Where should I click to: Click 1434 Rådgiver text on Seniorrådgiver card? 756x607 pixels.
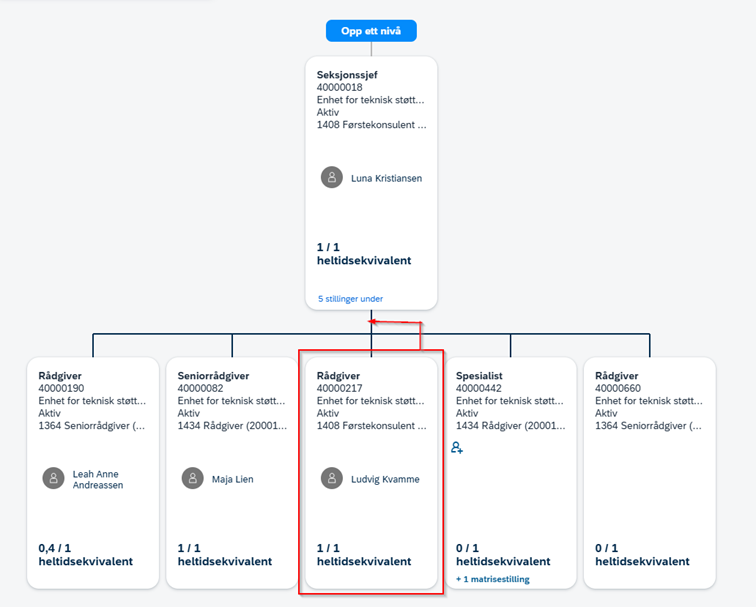pyautogui.click(x=232, y=426)
